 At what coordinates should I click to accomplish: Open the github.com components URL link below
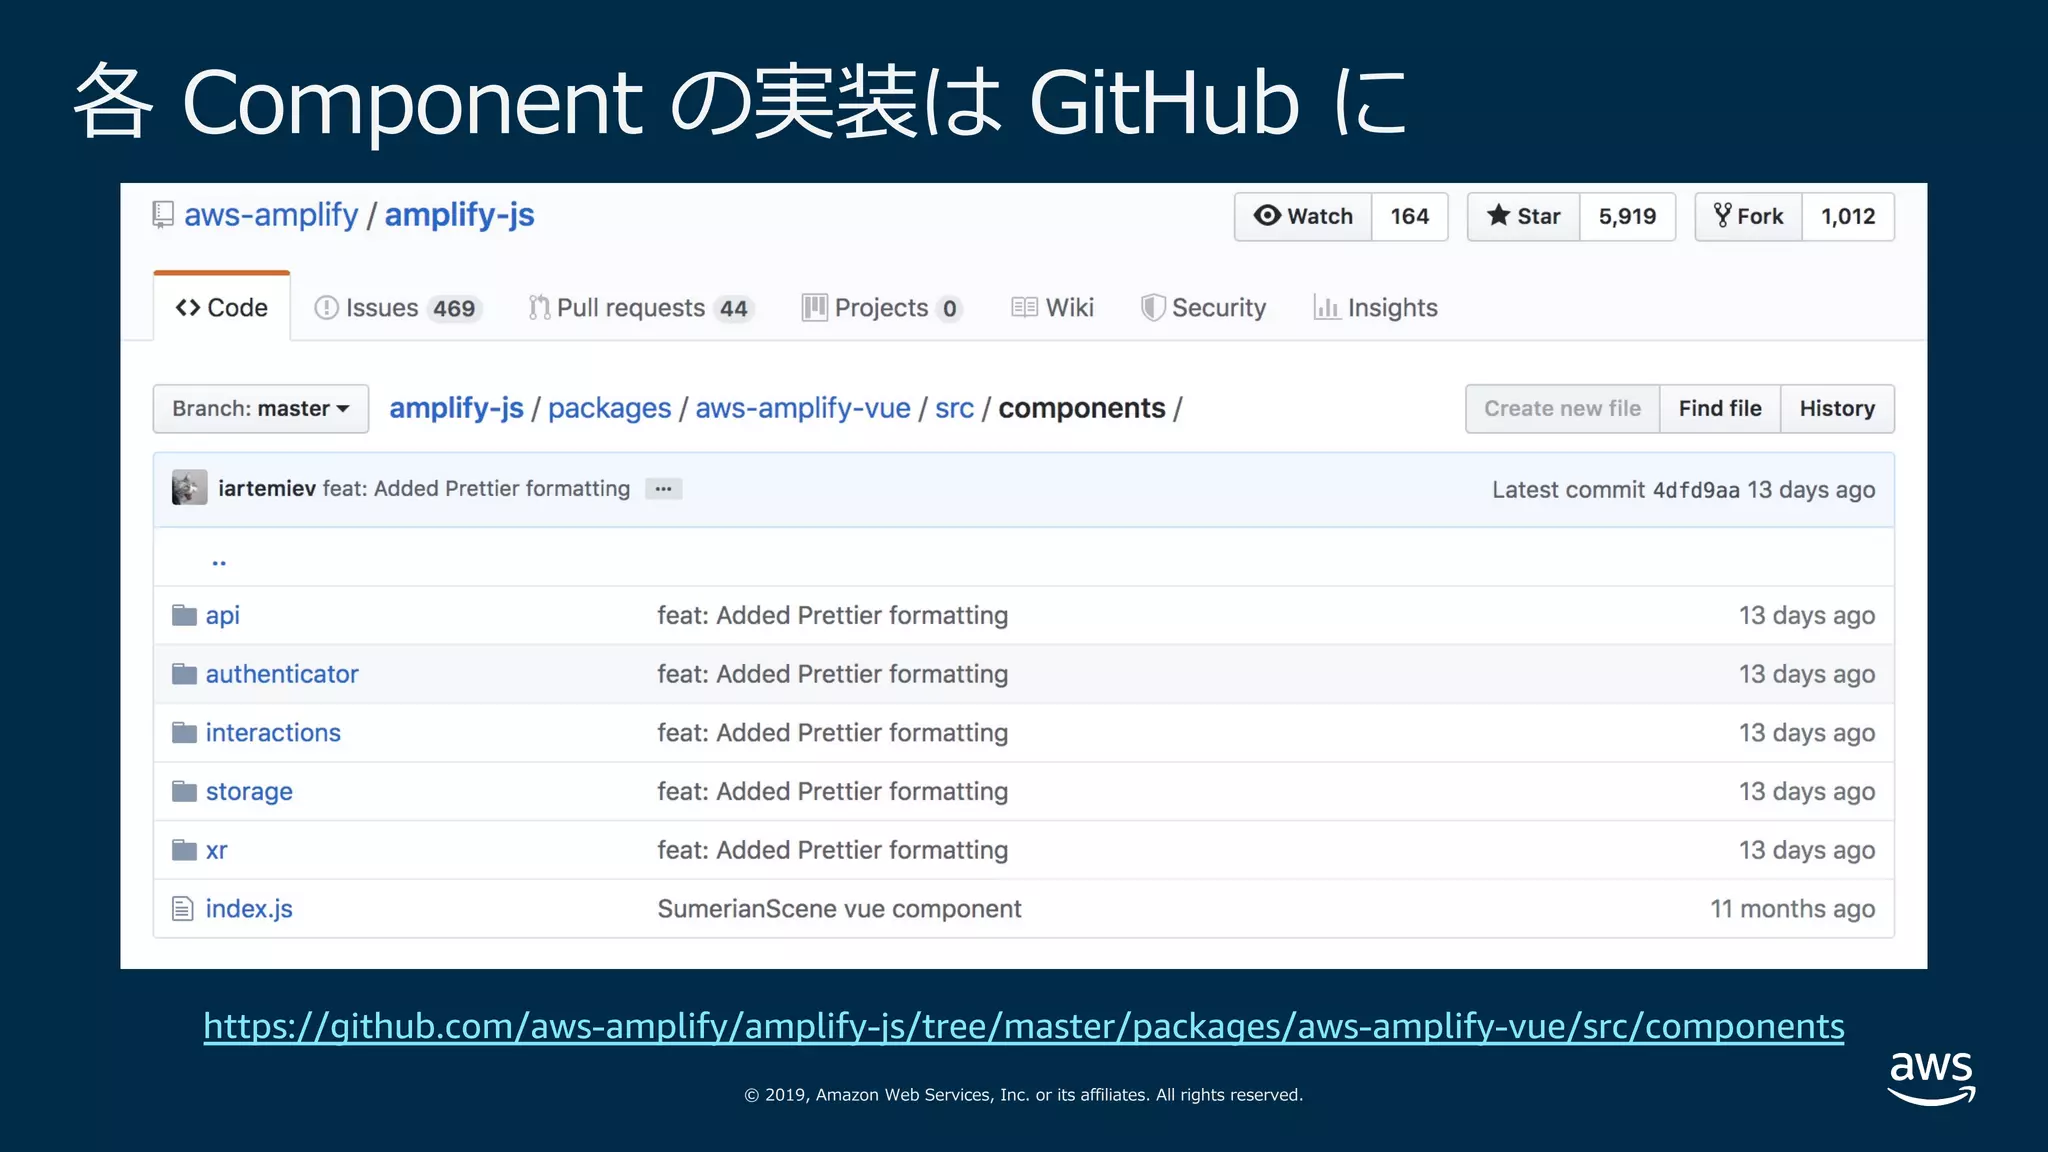1024,1027
